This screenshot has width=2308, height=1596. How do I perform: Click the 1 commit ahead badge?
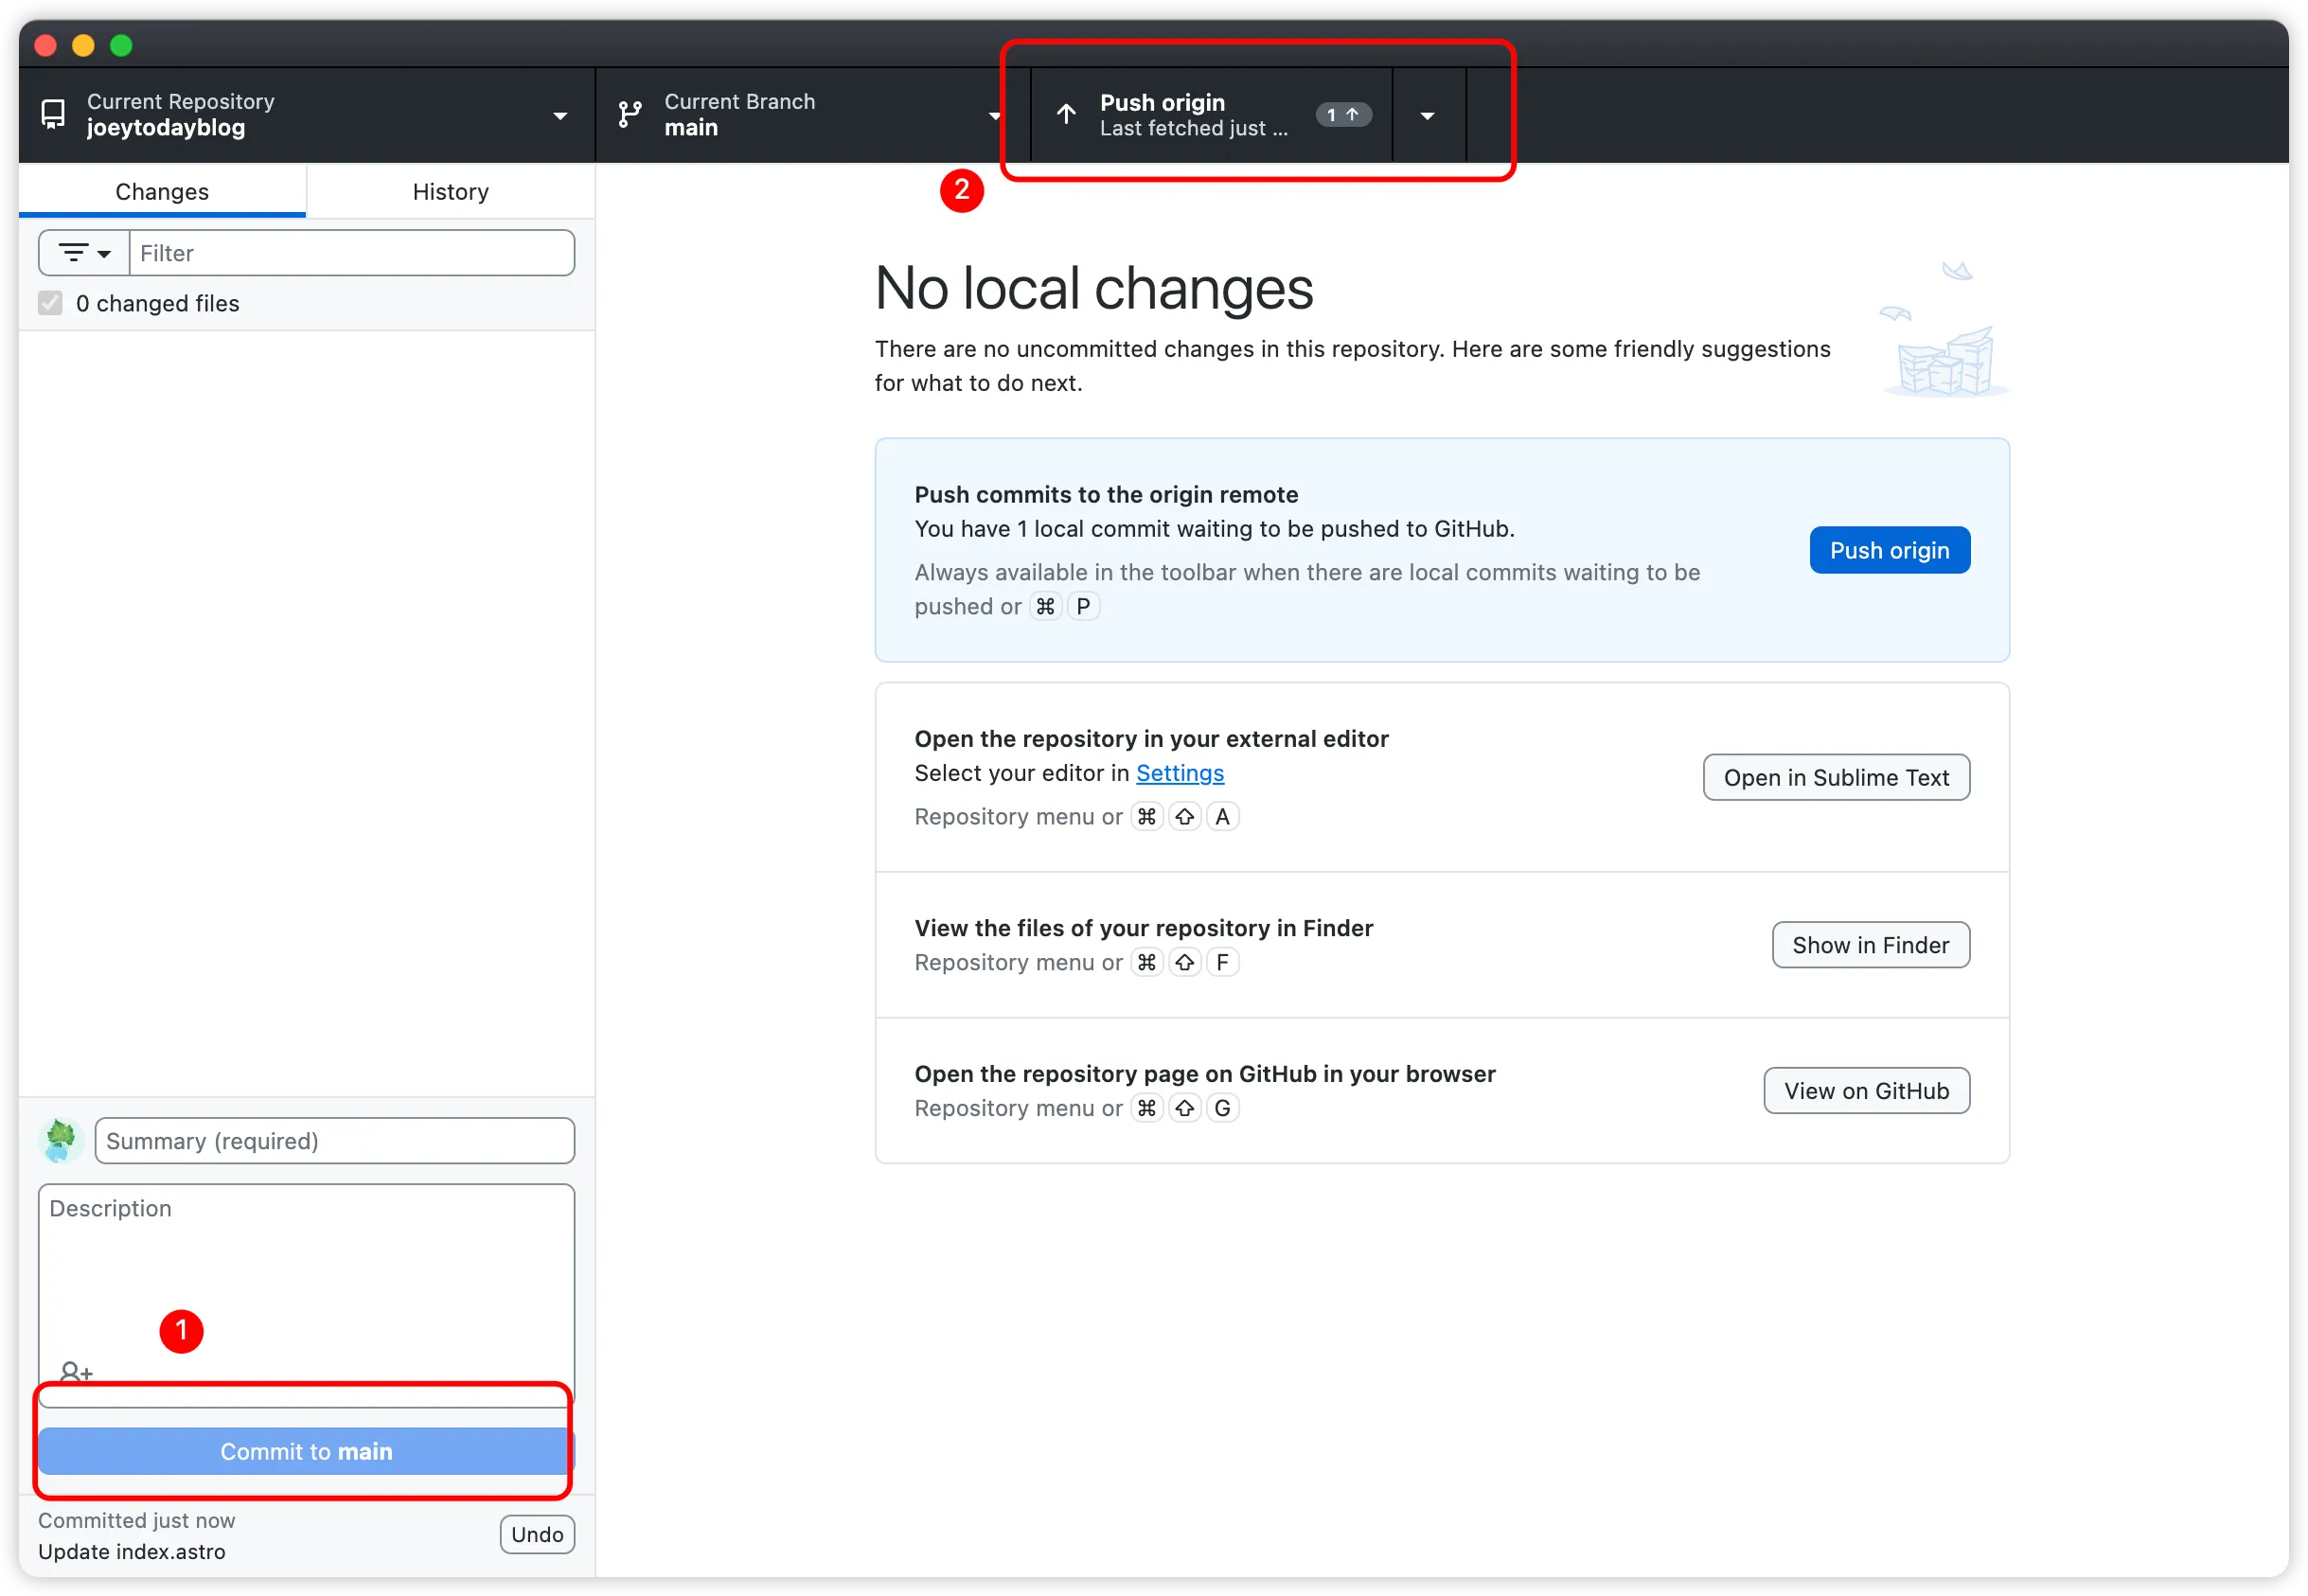[x=1342, y=115]
